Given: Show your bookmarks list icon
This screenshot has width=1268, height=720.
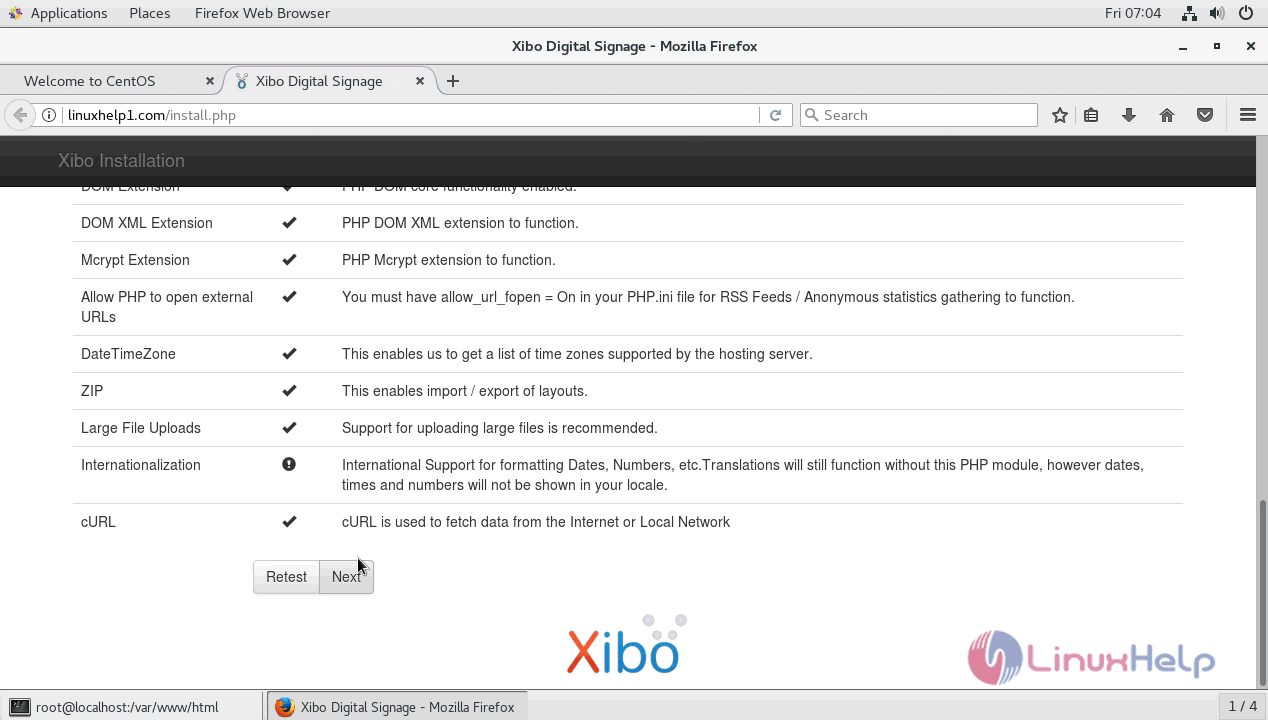Looking at the screenshot, I should [x=1091, y=115].
